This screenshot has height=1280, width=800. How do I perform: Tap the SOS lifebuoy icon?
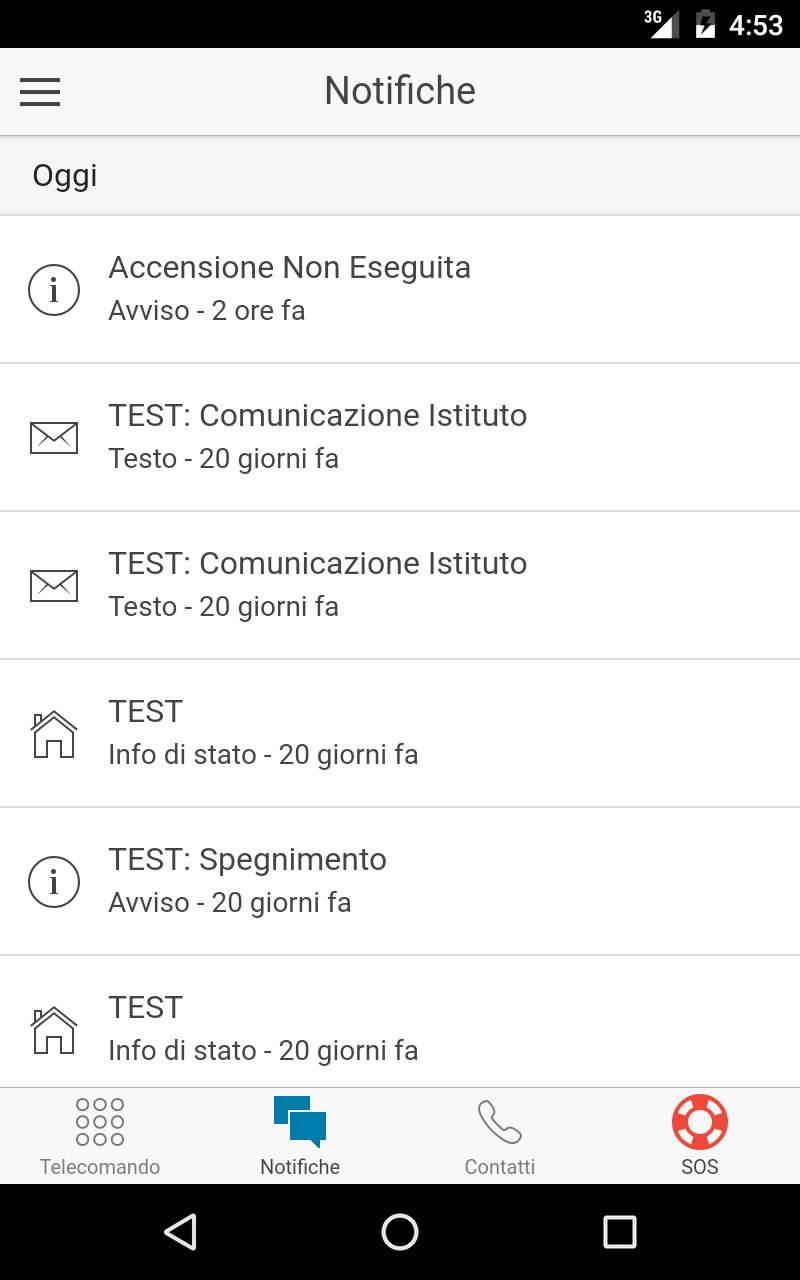(x=700, y=1122)
